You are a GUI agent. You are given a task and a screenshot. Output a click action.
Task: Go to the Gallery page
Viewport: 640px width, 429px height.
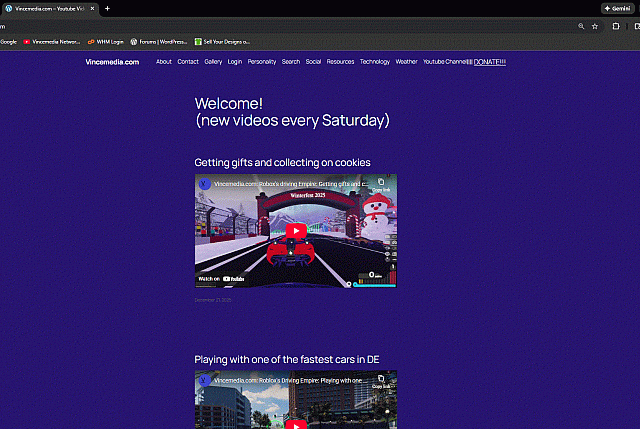click(x=213, y=62)
